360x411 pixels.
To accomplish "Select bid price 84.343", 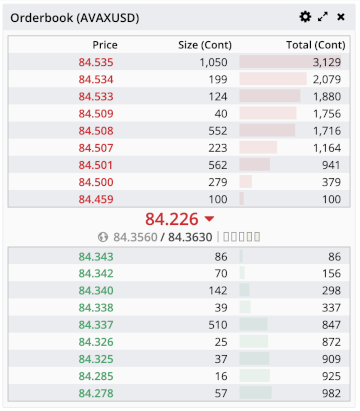I will tap(96, 256).
